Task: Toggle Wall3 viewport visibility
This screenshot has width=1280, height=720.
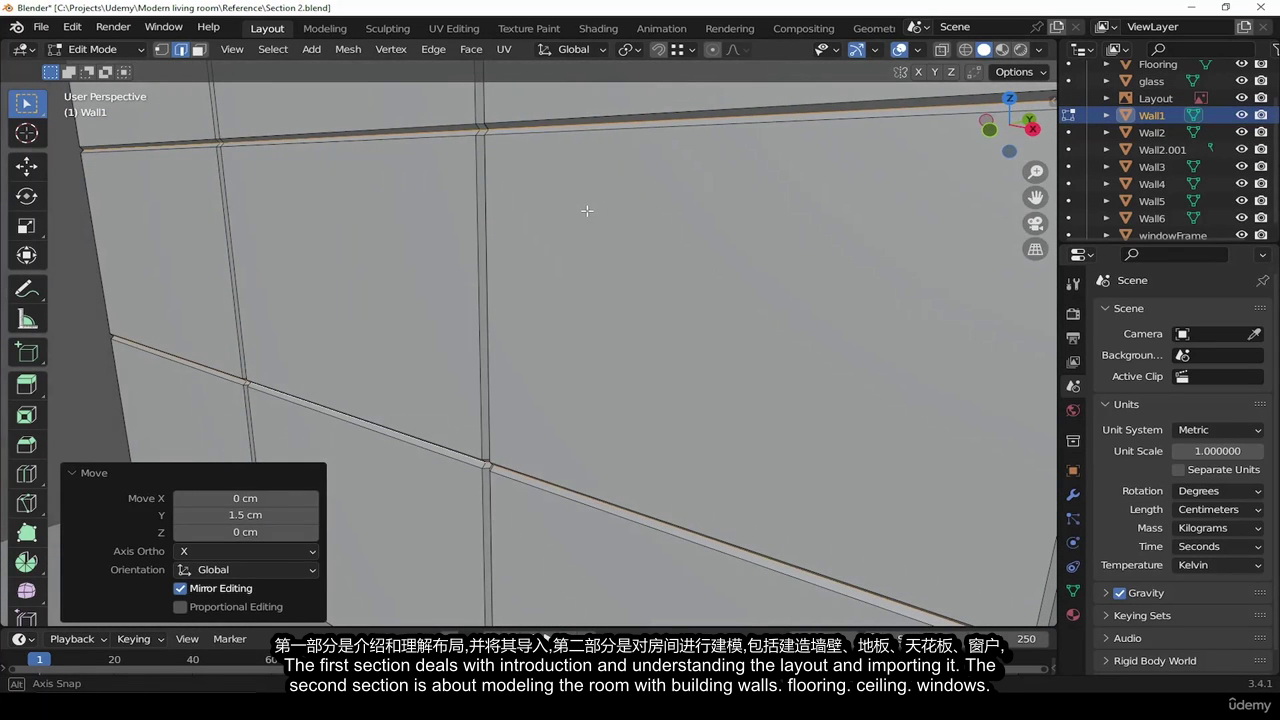Action: 1241,167
